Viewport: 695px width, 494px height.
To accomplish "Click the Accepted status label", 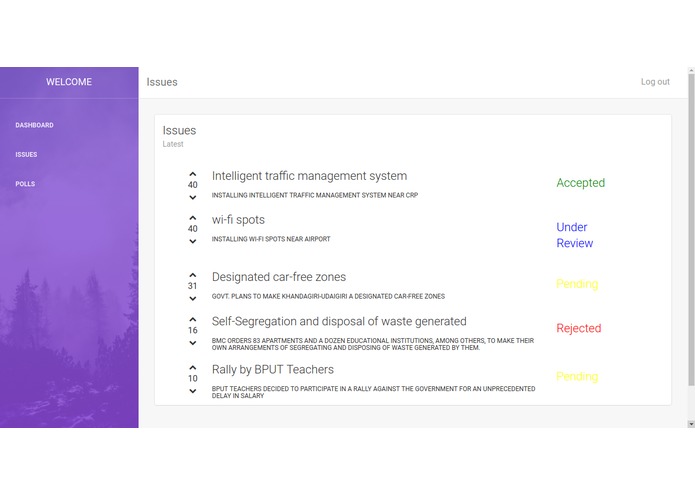I will click(581, 183).
